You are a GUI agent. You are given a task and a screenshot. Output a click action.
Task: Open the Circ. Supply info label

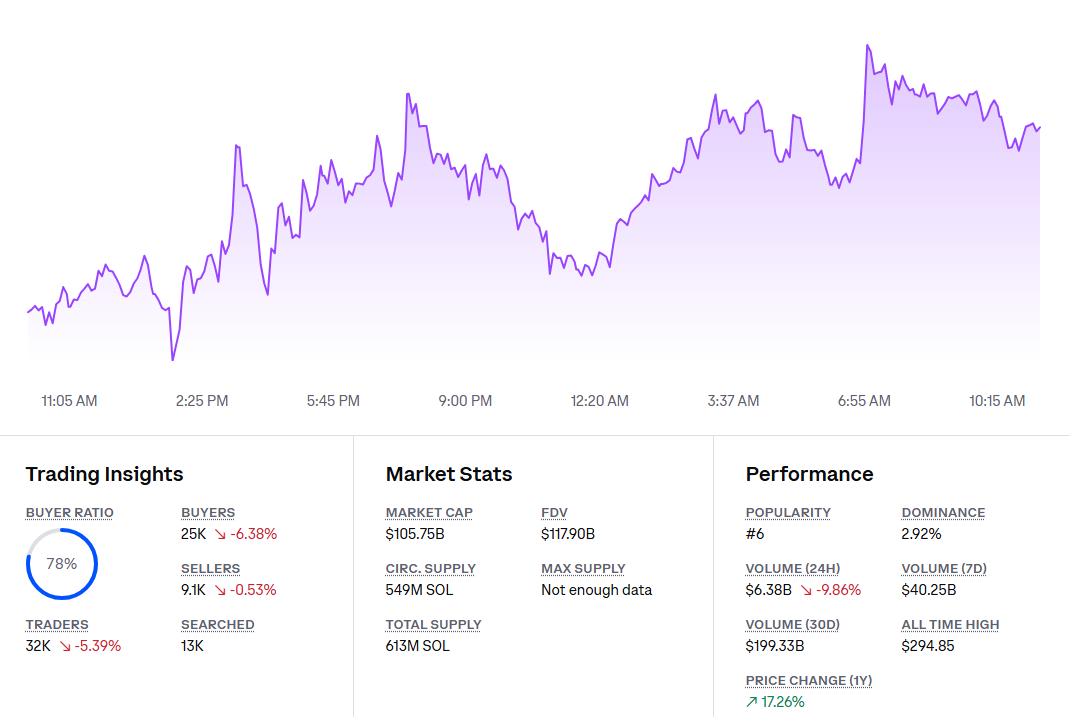(430, 568)
